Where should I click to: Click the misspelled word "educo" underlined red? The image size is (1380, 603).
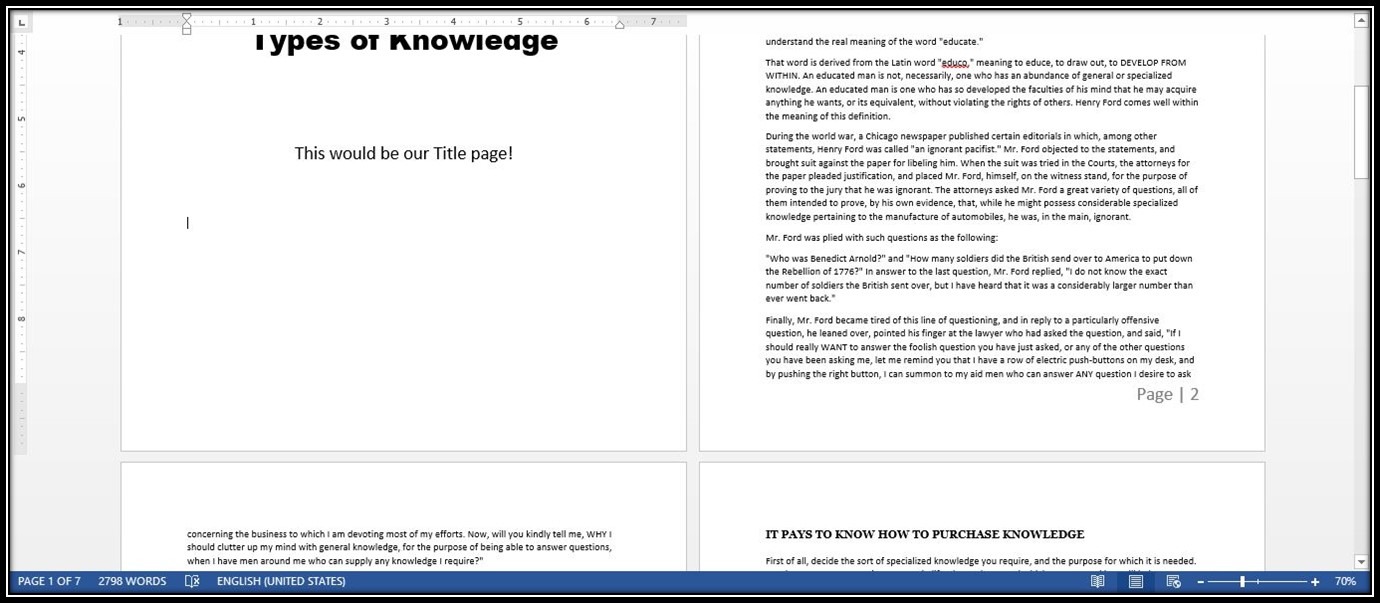956,63
